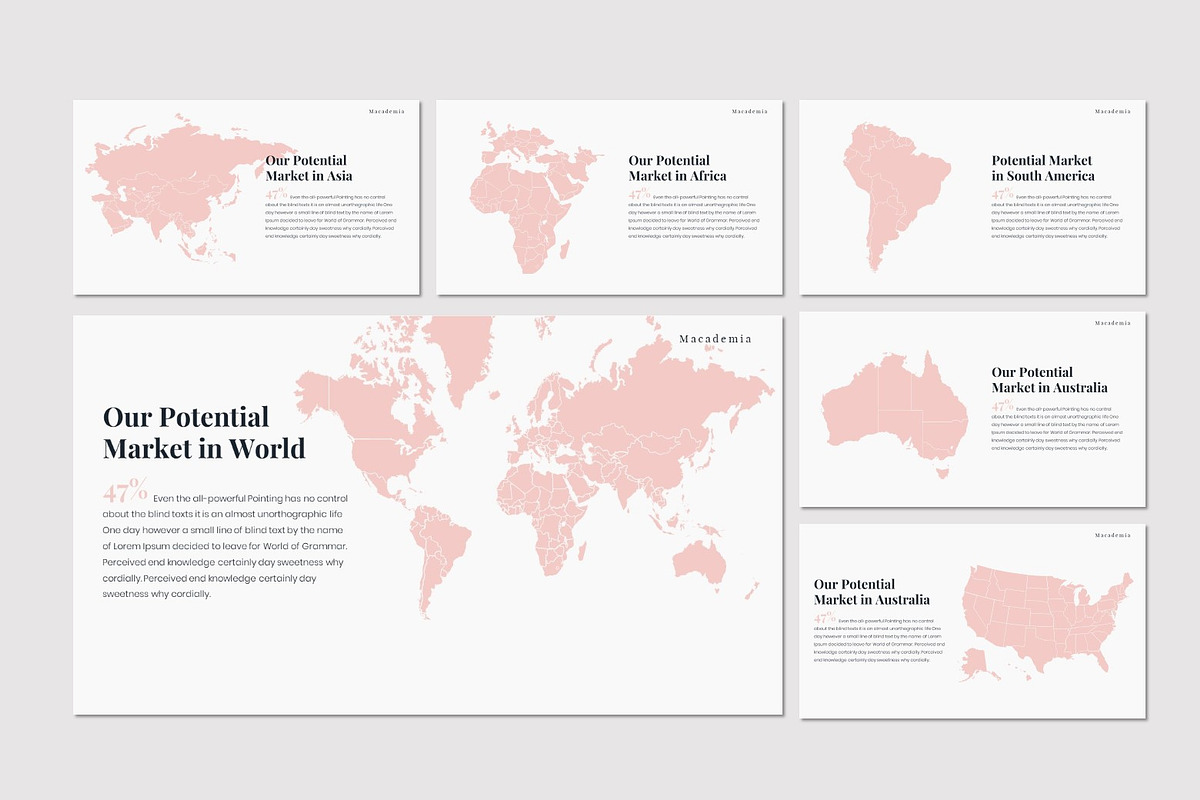
Task: Click the body paragraph on the World slide
Action: click(226, 545)
